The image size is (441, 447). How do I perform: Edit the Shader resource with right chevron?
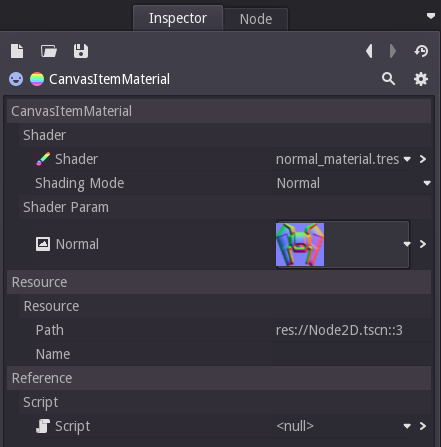click(423, 159)
